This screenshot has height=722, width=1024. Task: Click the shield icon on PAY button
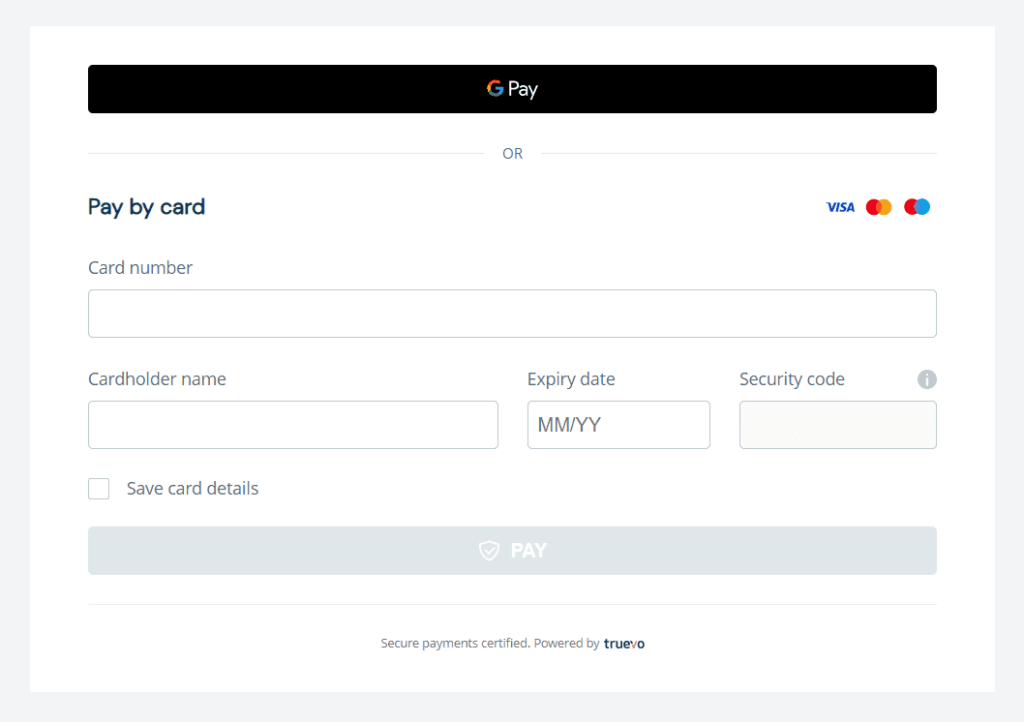(x=488, y=550)
